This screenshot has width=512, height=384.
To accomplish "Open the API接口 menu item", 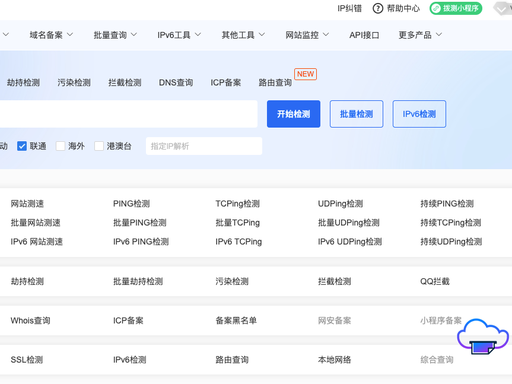I will tap(364, 35).
